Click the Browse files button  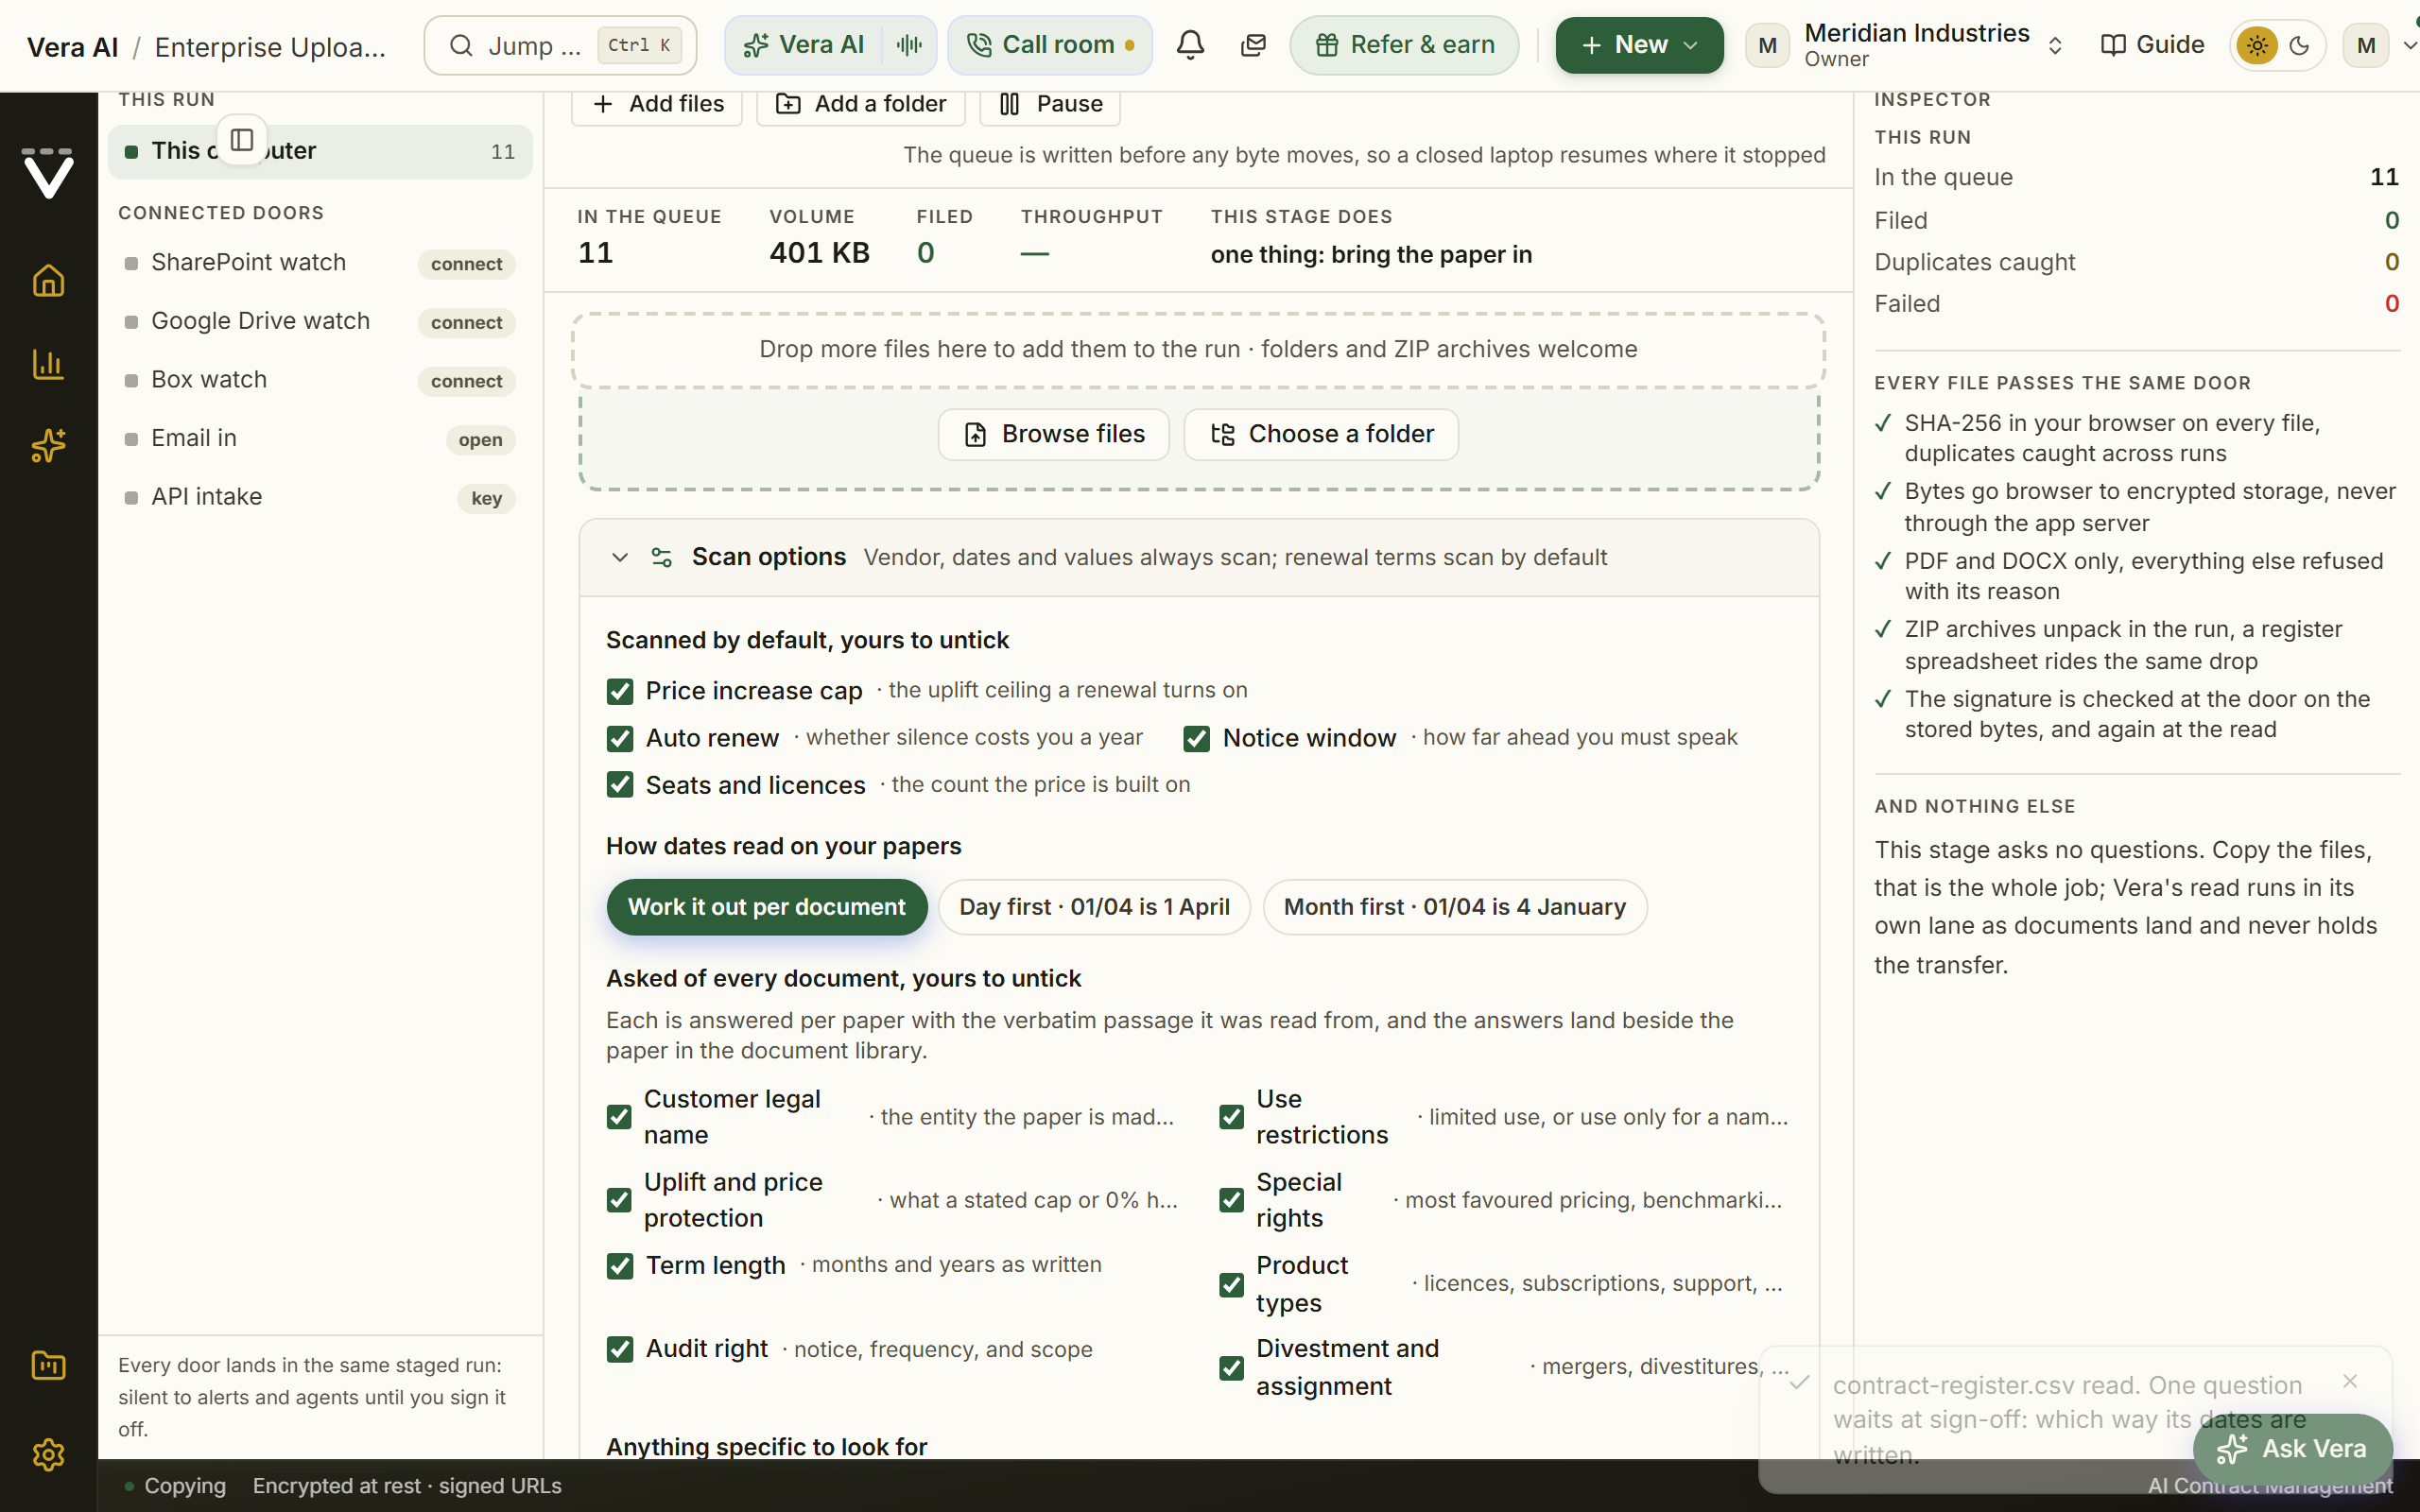[x=1054, y=434]
